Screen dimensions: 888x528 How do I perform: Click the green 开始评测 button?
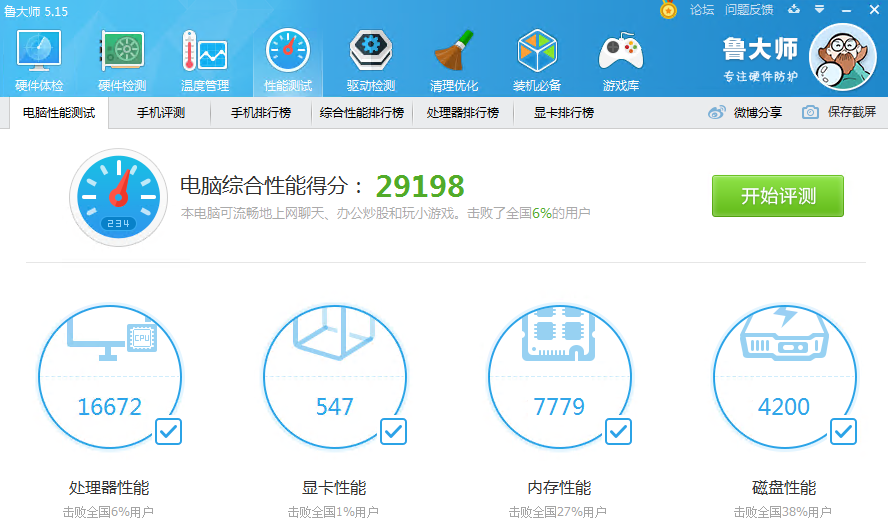778,196
